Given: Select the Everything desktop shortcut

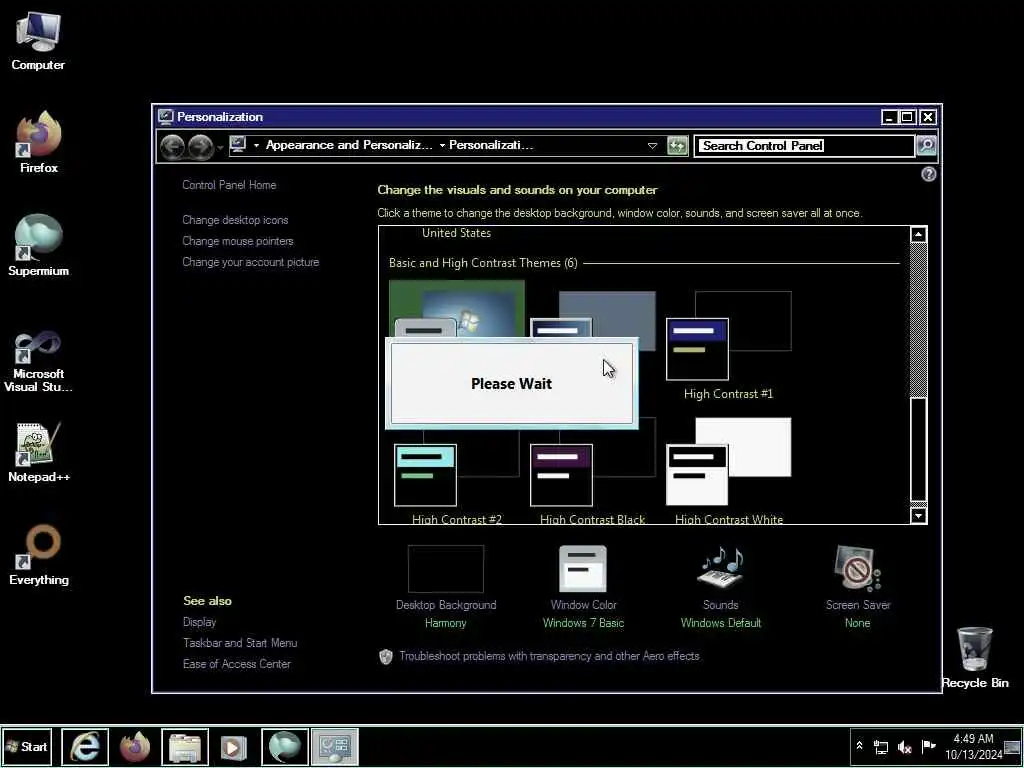Looking at the screenshot, I should (x=39, y=555).
